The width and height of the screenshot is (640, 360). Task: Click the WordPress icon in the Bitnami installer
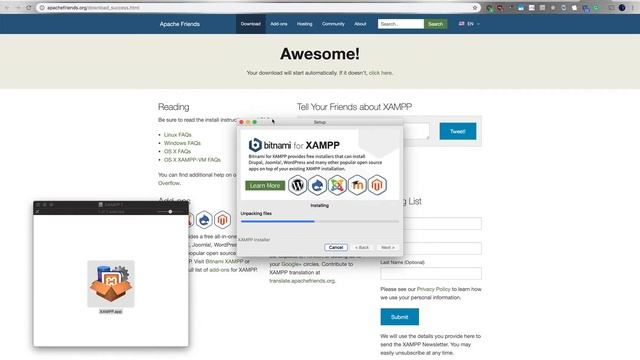298,185
